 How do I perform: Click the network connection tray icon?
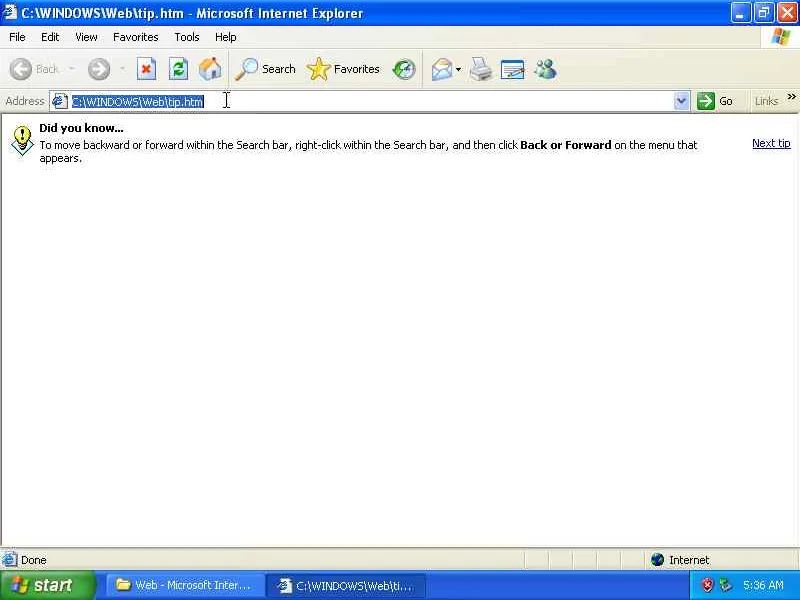pos(726,585)
